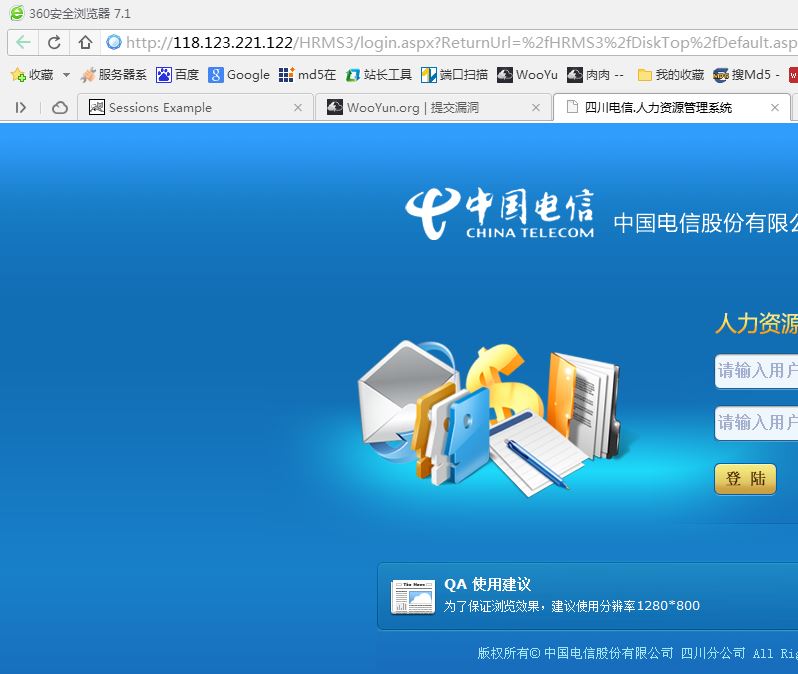Click the 版权所有 copyright text
The height and width of the screenshot is (674, 798).
coord(638,653)
